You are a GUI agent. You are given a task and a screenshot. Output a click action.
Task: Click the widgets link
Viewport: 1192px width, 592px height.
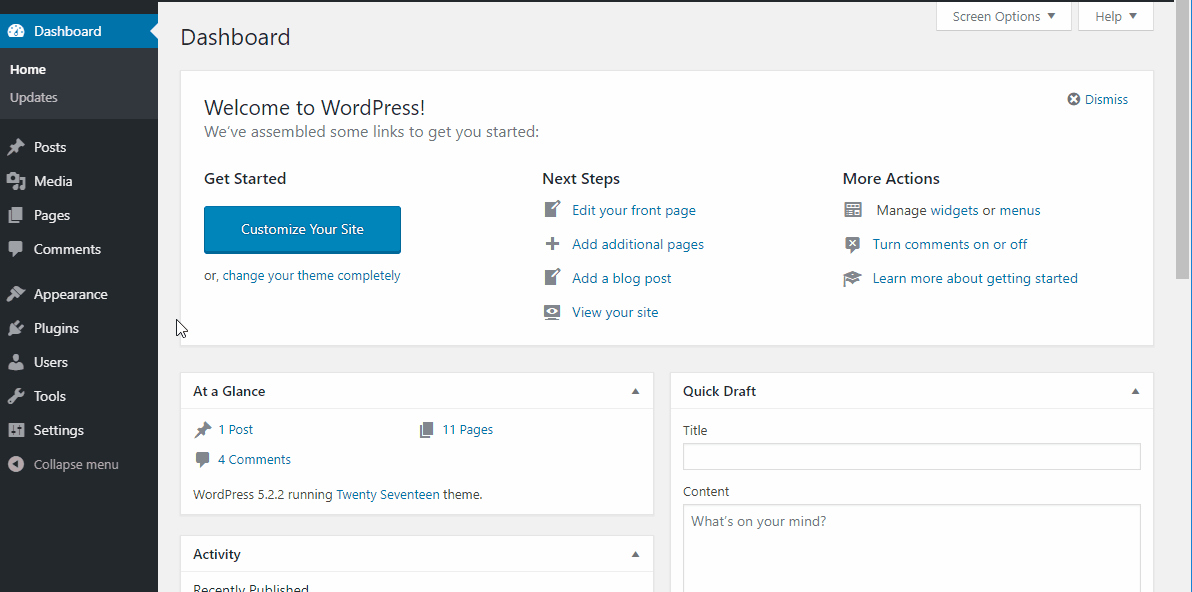[954, 211]
